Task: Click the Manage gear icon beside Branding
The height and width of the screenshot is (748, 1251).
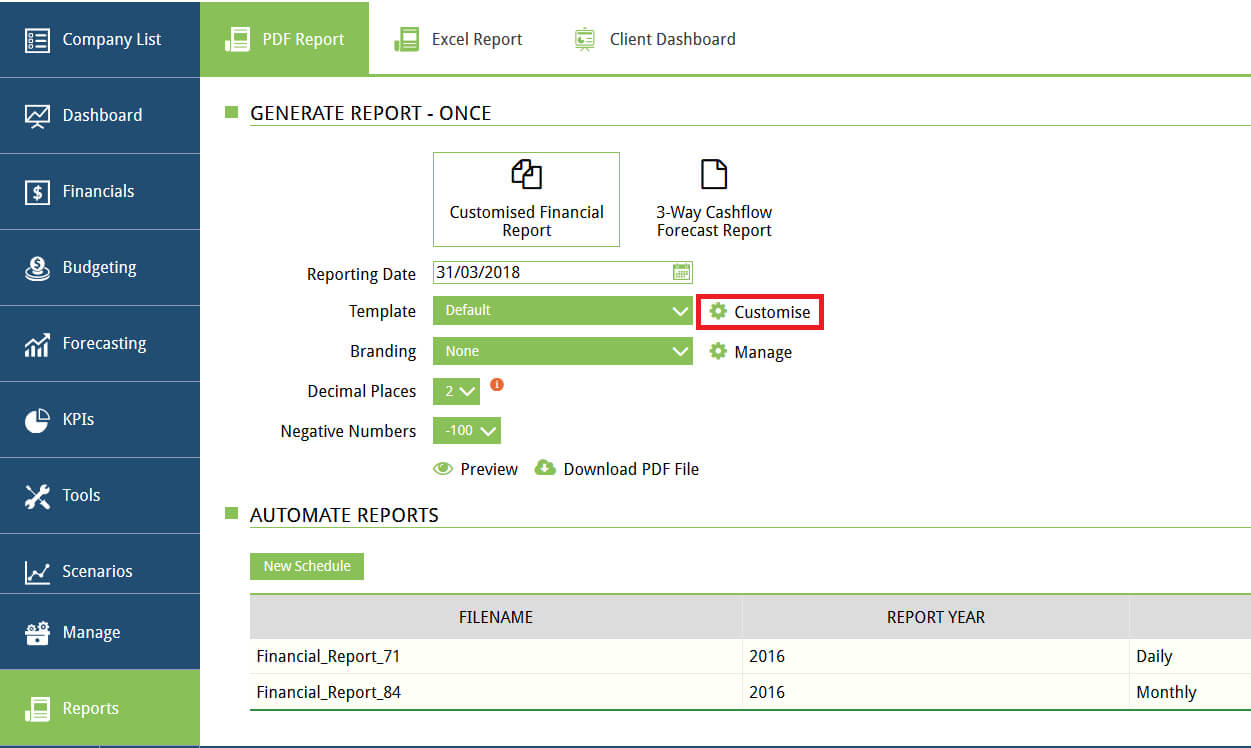Action: (x=718, y=352)
